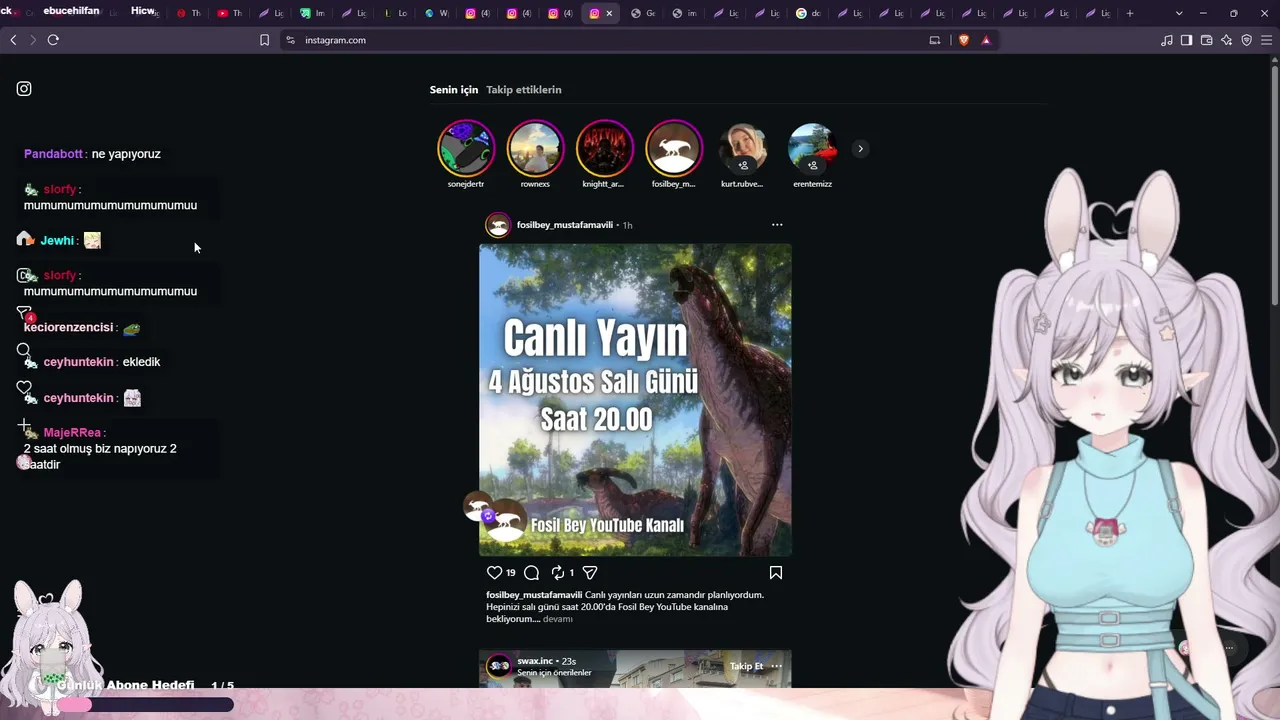Switch to the Takip ettiklerin tab
The height and width of the screenshot is (720, 1280).
click(x=524, y=90)
